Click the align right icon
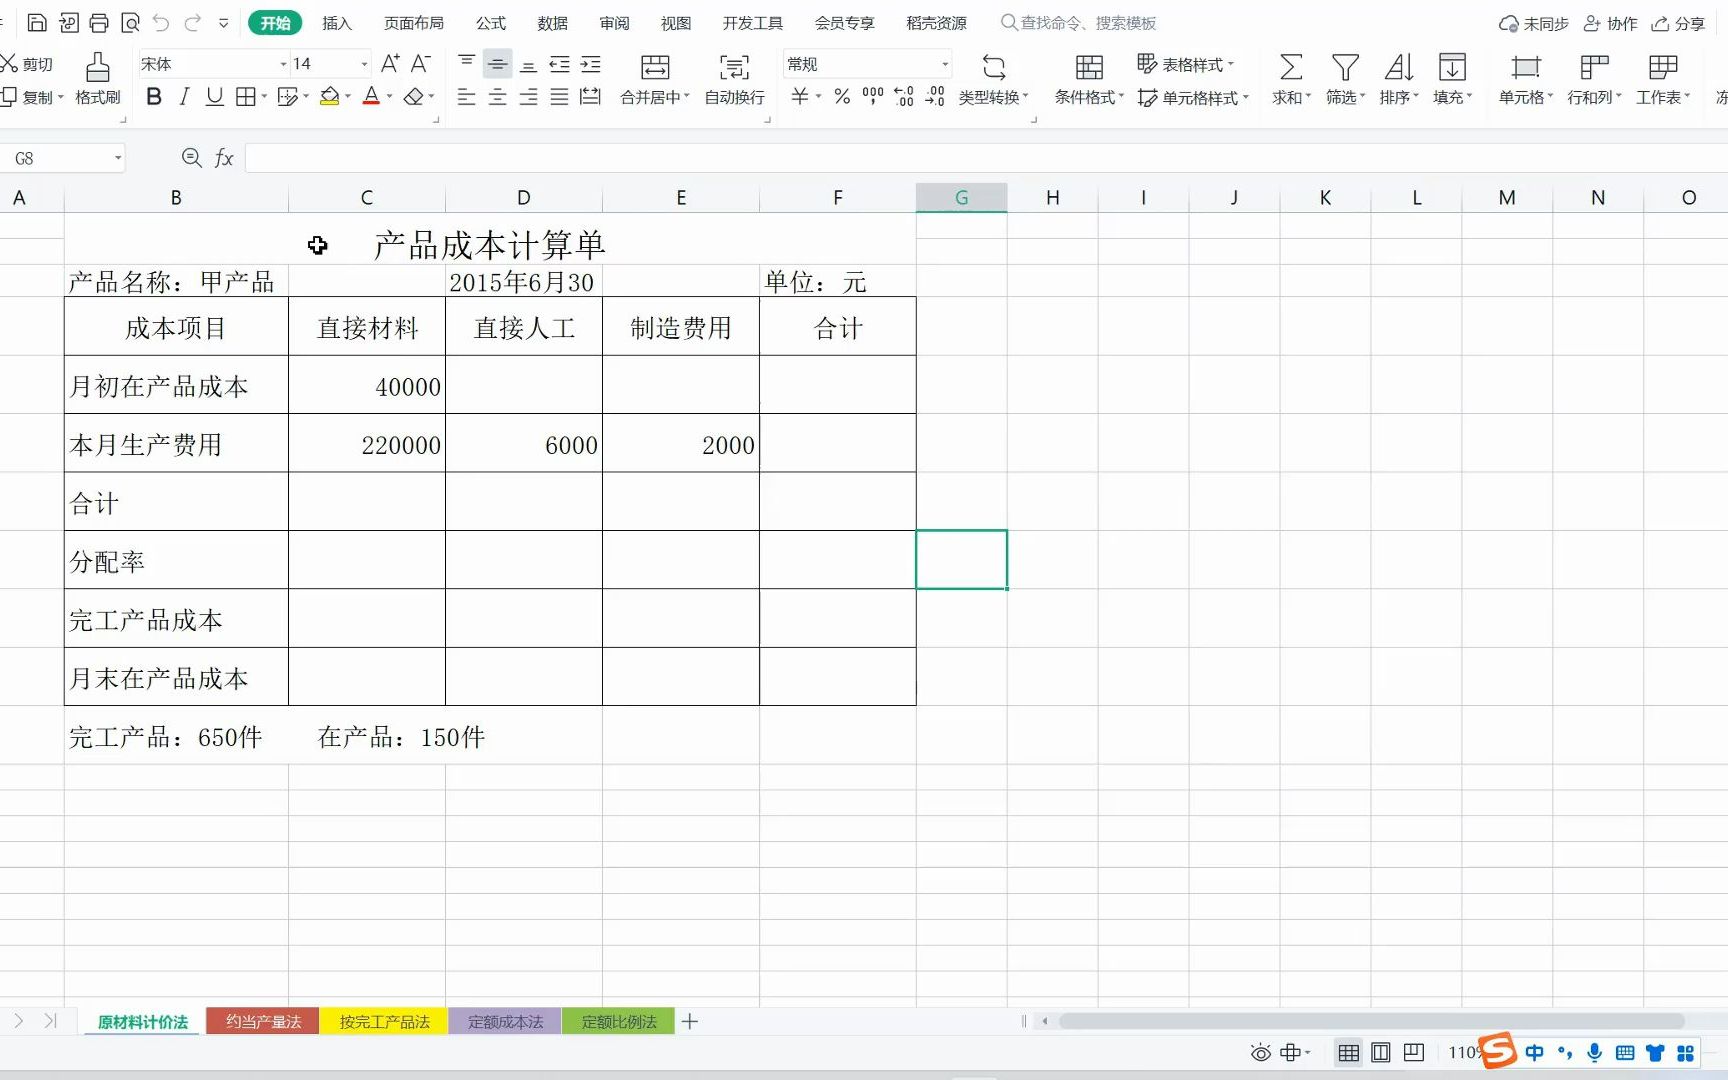 [528, 97]
